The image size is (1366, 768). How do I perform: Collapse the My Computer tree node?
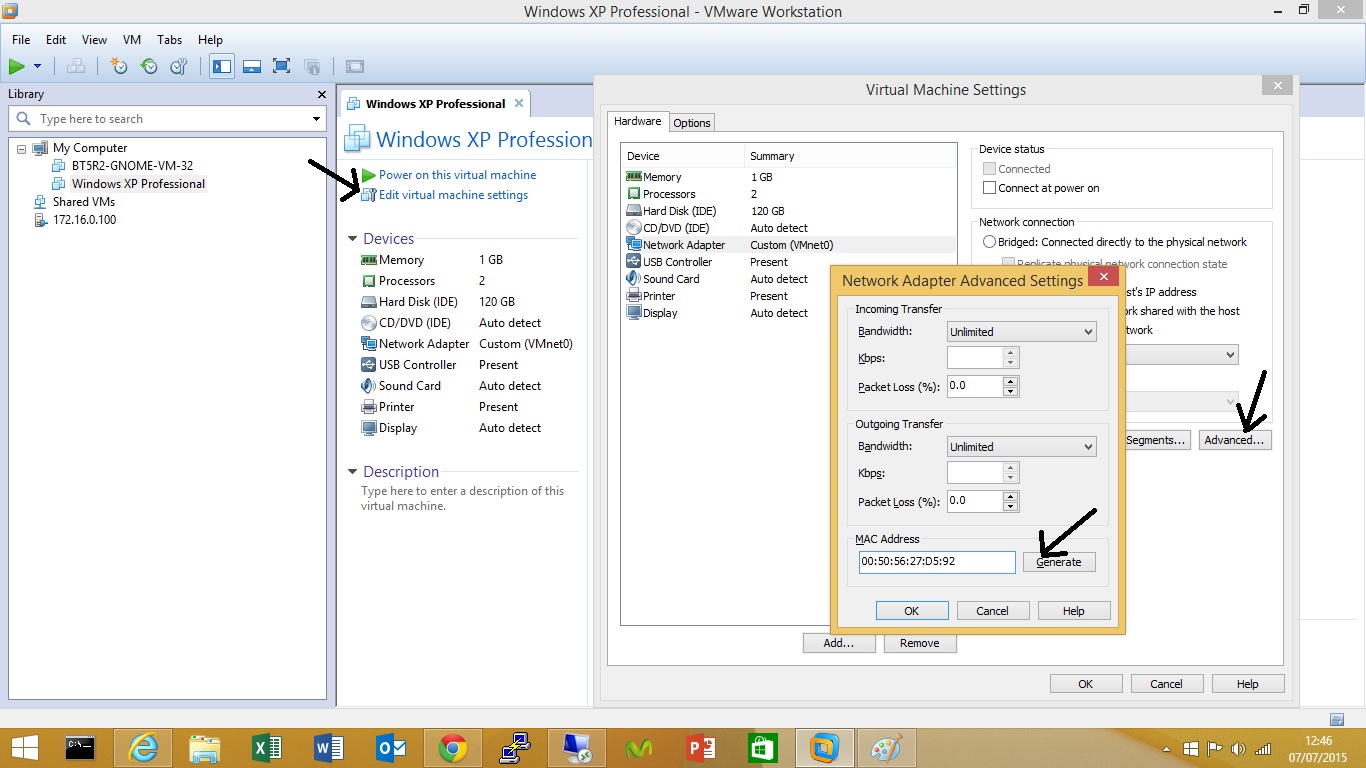click(x=21, y=148)
